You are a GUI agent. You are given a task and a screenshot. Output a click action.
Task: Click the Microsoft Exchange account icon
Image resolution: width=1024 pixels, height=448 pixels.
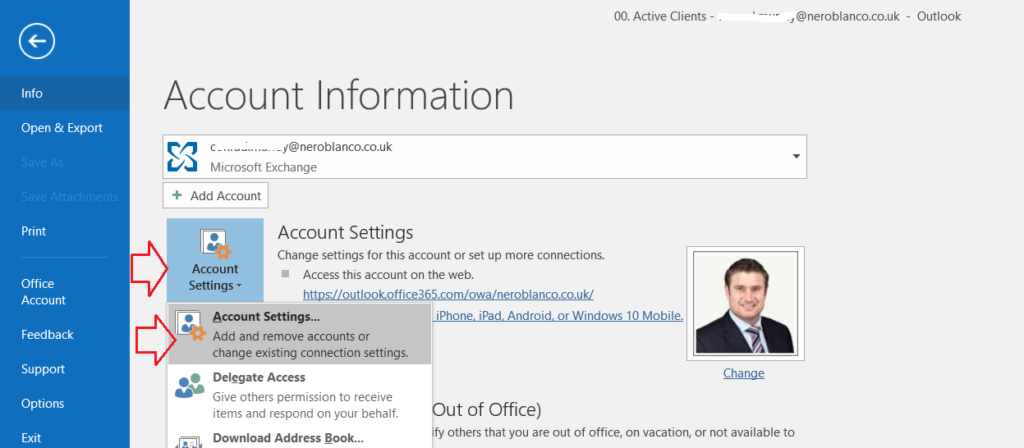[x=182, y=157]
